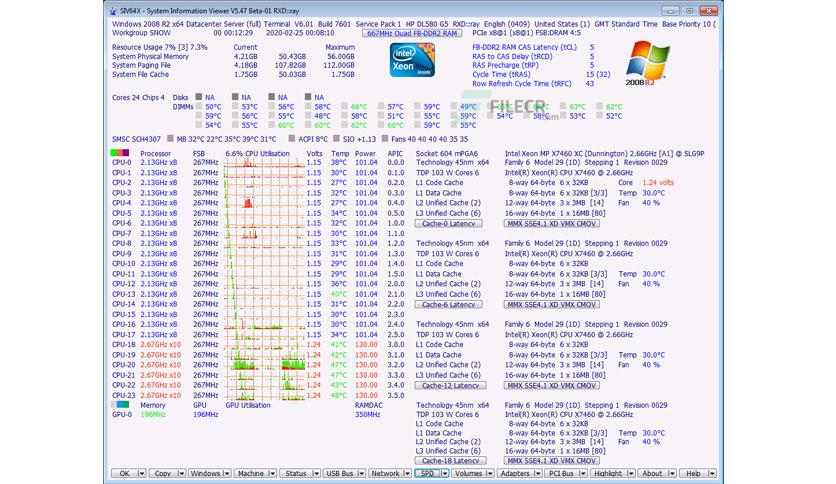Select the CPU-0 row label

(122, 163)
